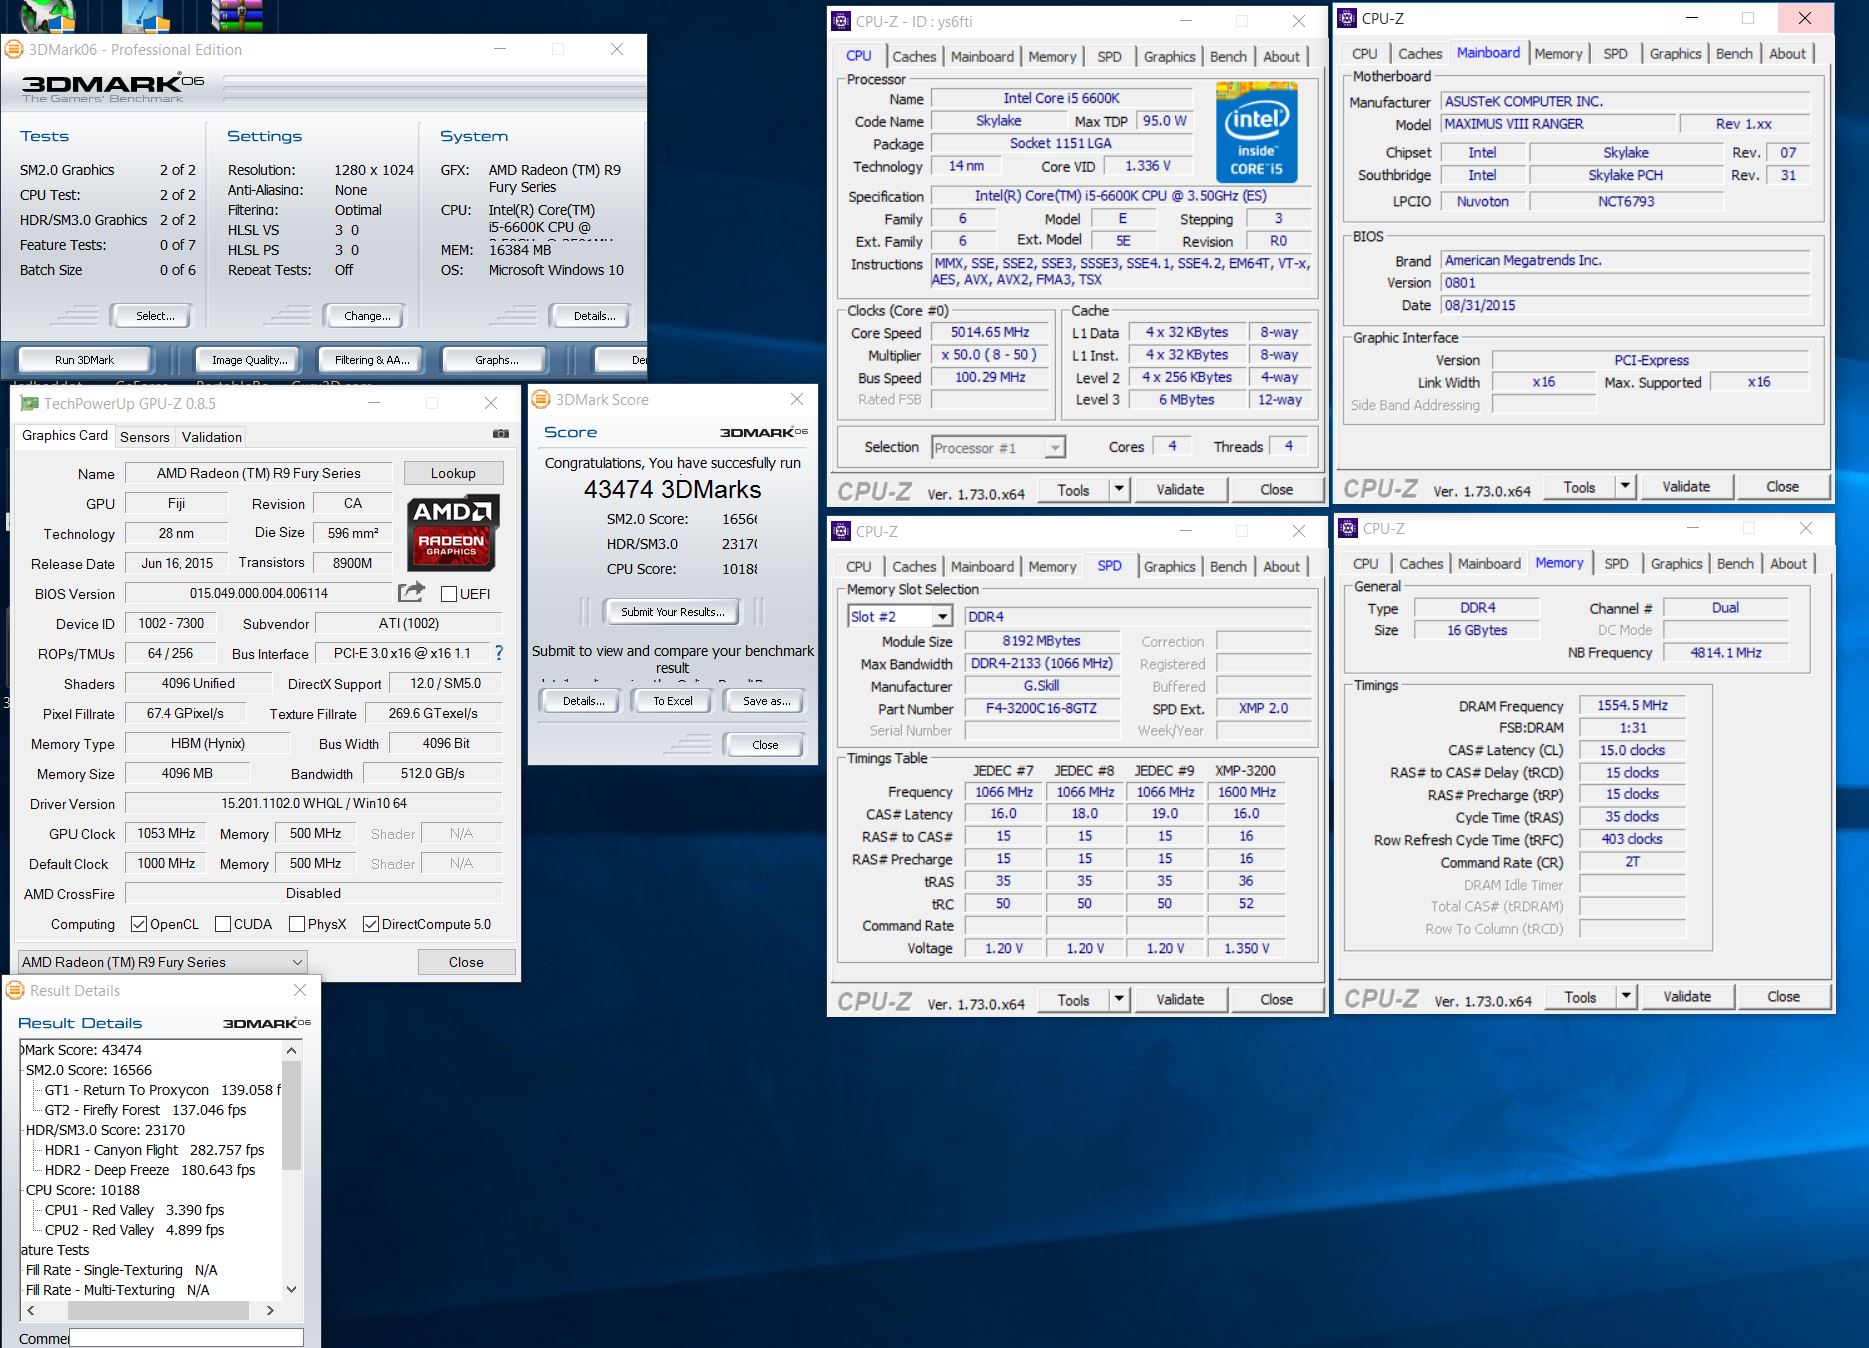The image size is (1869, 1348).
Task: Click Details button in 3DMark Score window
Action: [583, 701]
